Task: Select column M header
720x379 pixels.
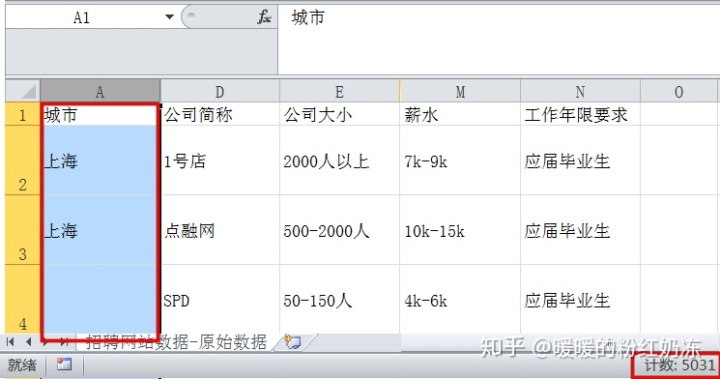Action: pyautogui.click(x=460, y=91)
